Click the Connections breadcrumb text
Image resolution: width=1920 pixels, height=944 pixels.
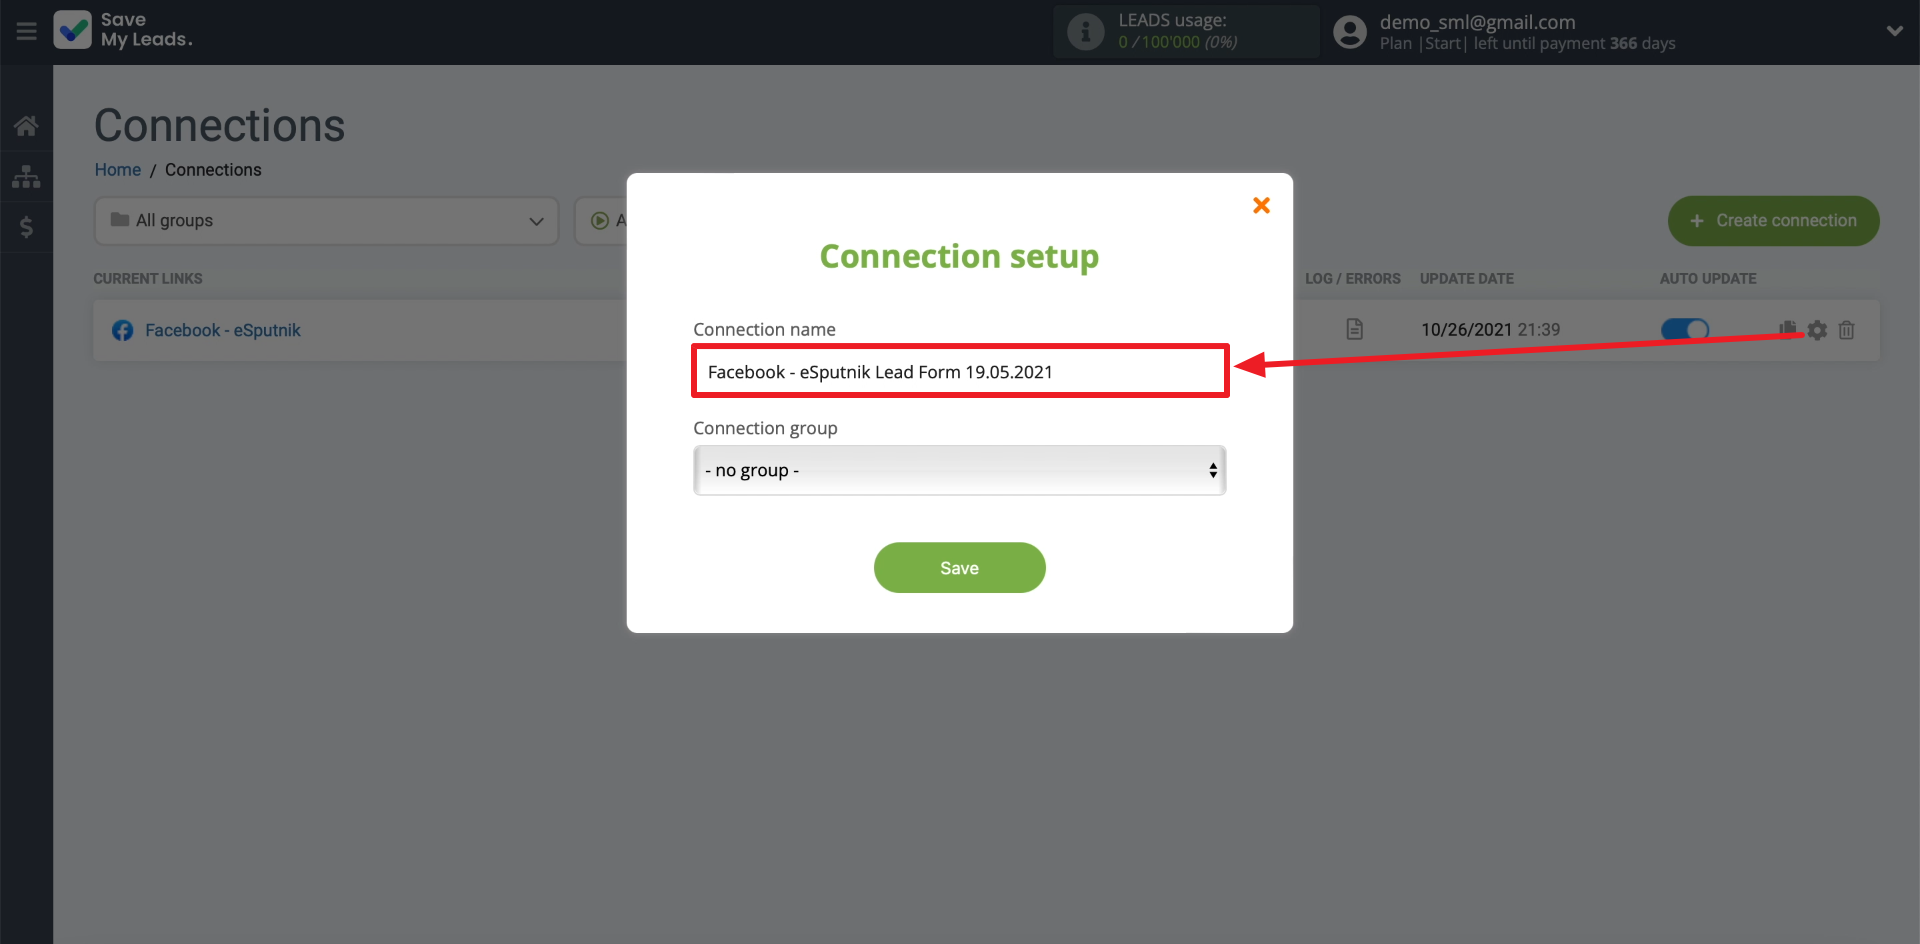click(x=213, y=170)
